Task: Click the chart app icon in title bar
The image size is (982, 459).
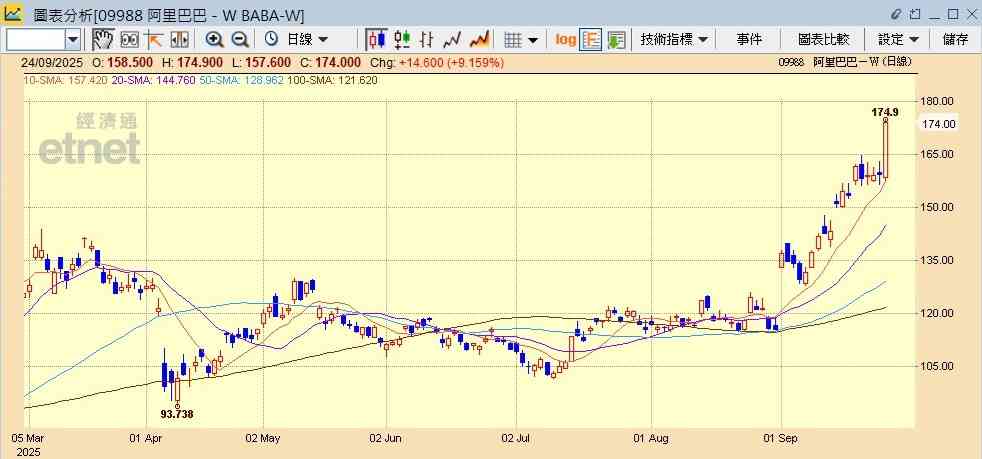Action: 13,13
